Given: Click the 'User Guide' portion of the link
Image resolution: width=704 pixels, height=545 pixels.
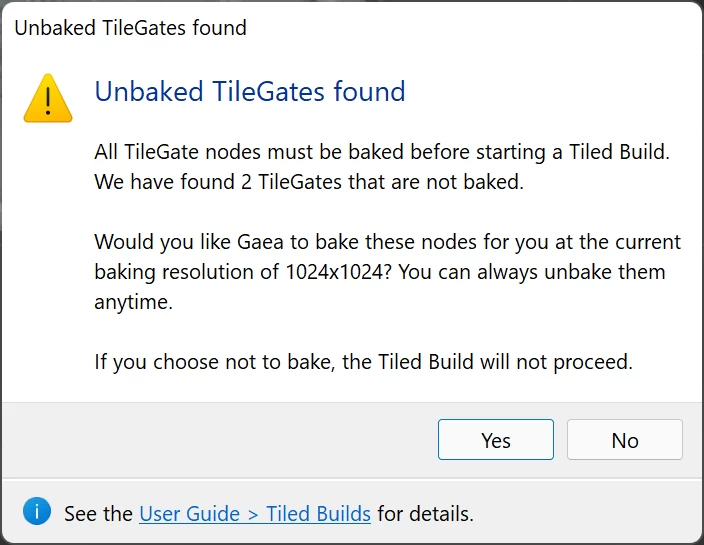Looking at the screenshot, I should pos(189,514).
